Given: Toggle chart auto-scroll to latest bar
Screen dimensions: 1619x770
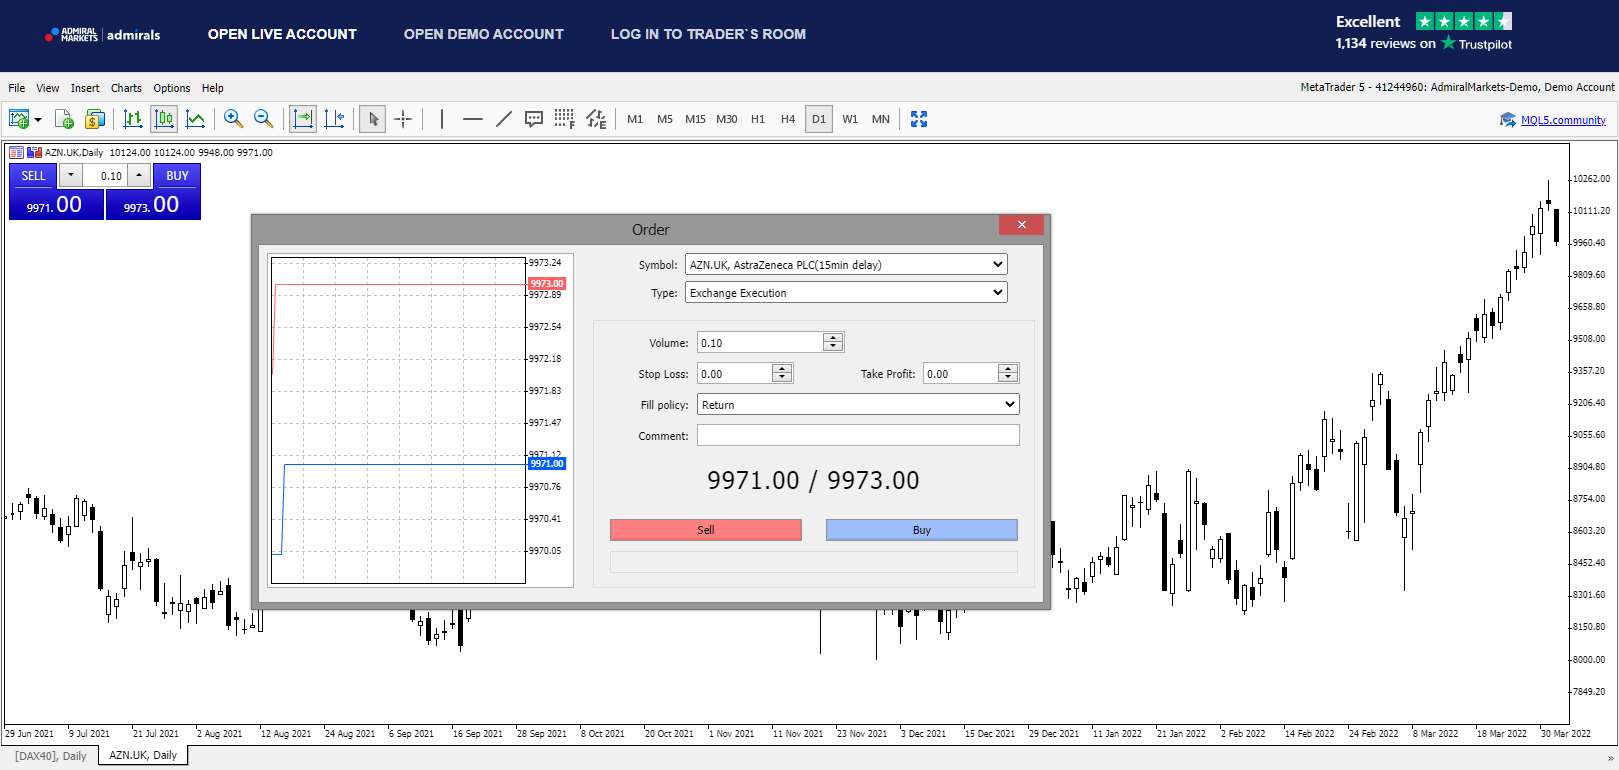Looking at the screenshot, I should [x=302, y=119].
